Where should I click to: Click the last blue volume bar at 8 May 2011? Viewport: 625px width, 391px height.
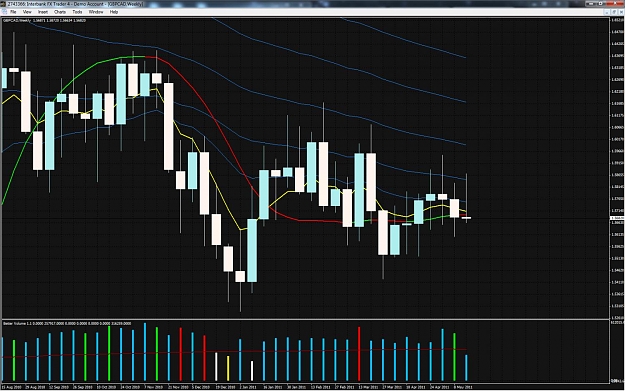[x=466, y=368]
